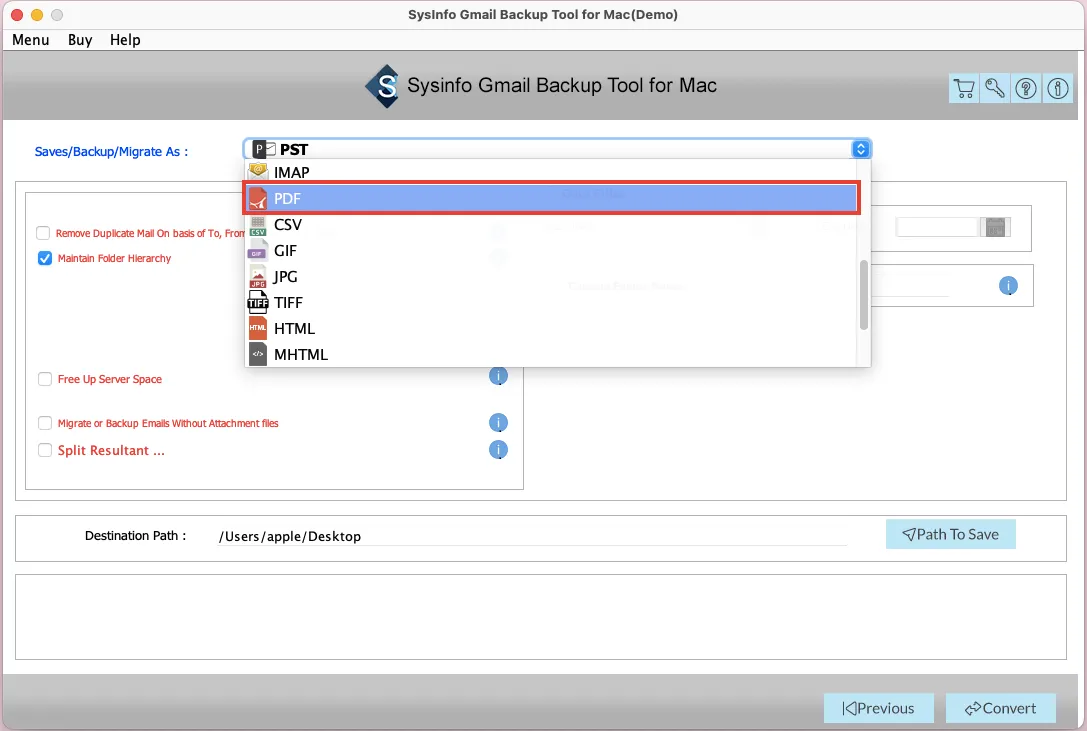This screenshot has height=731, width=1087.
Task: Click the date input field beside calendar
Action: pyautogui.click(x=937, y=227)
